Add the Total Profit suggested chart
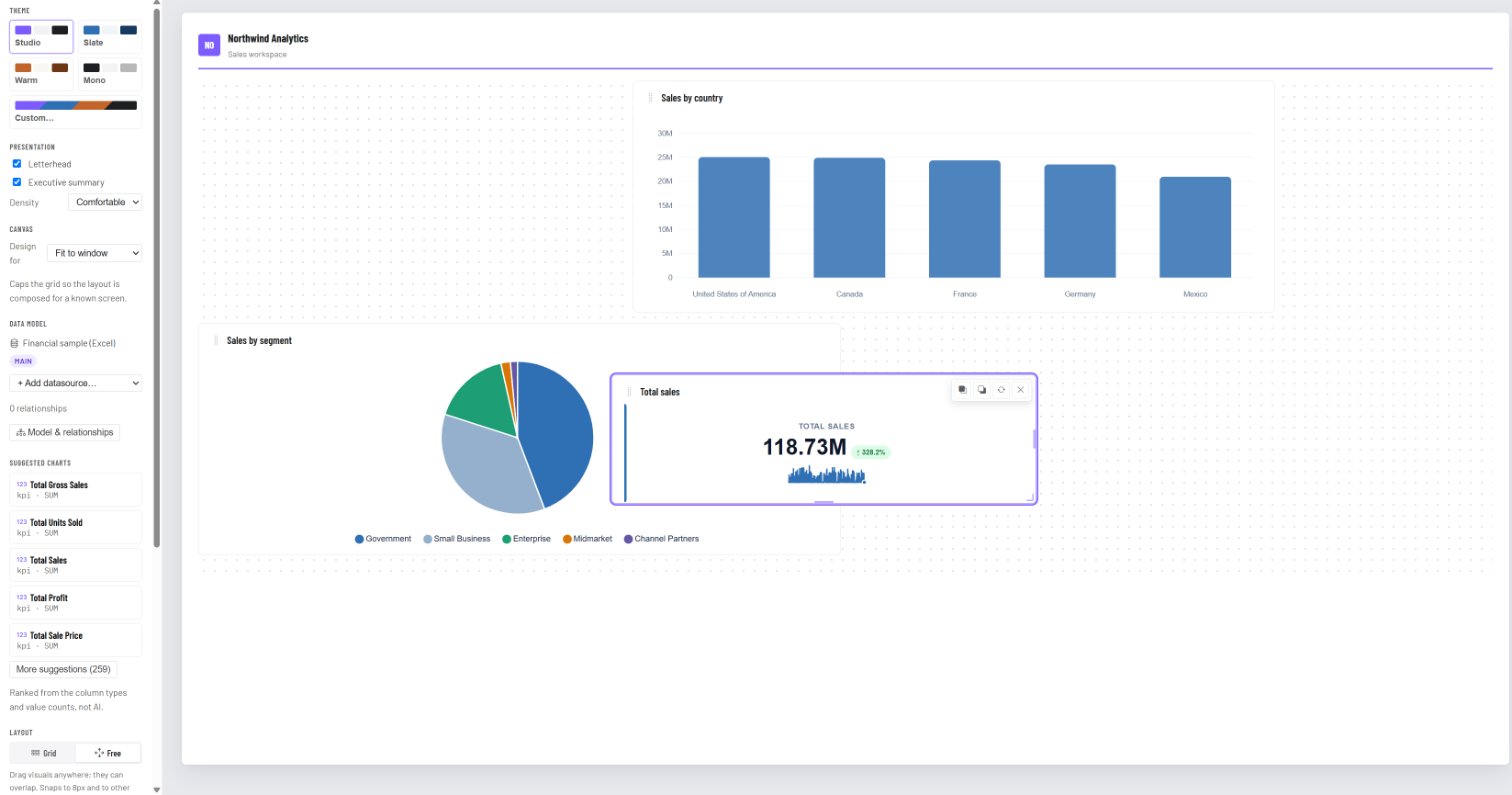This screenshot has height=795, width=1512. click(76, 602)
